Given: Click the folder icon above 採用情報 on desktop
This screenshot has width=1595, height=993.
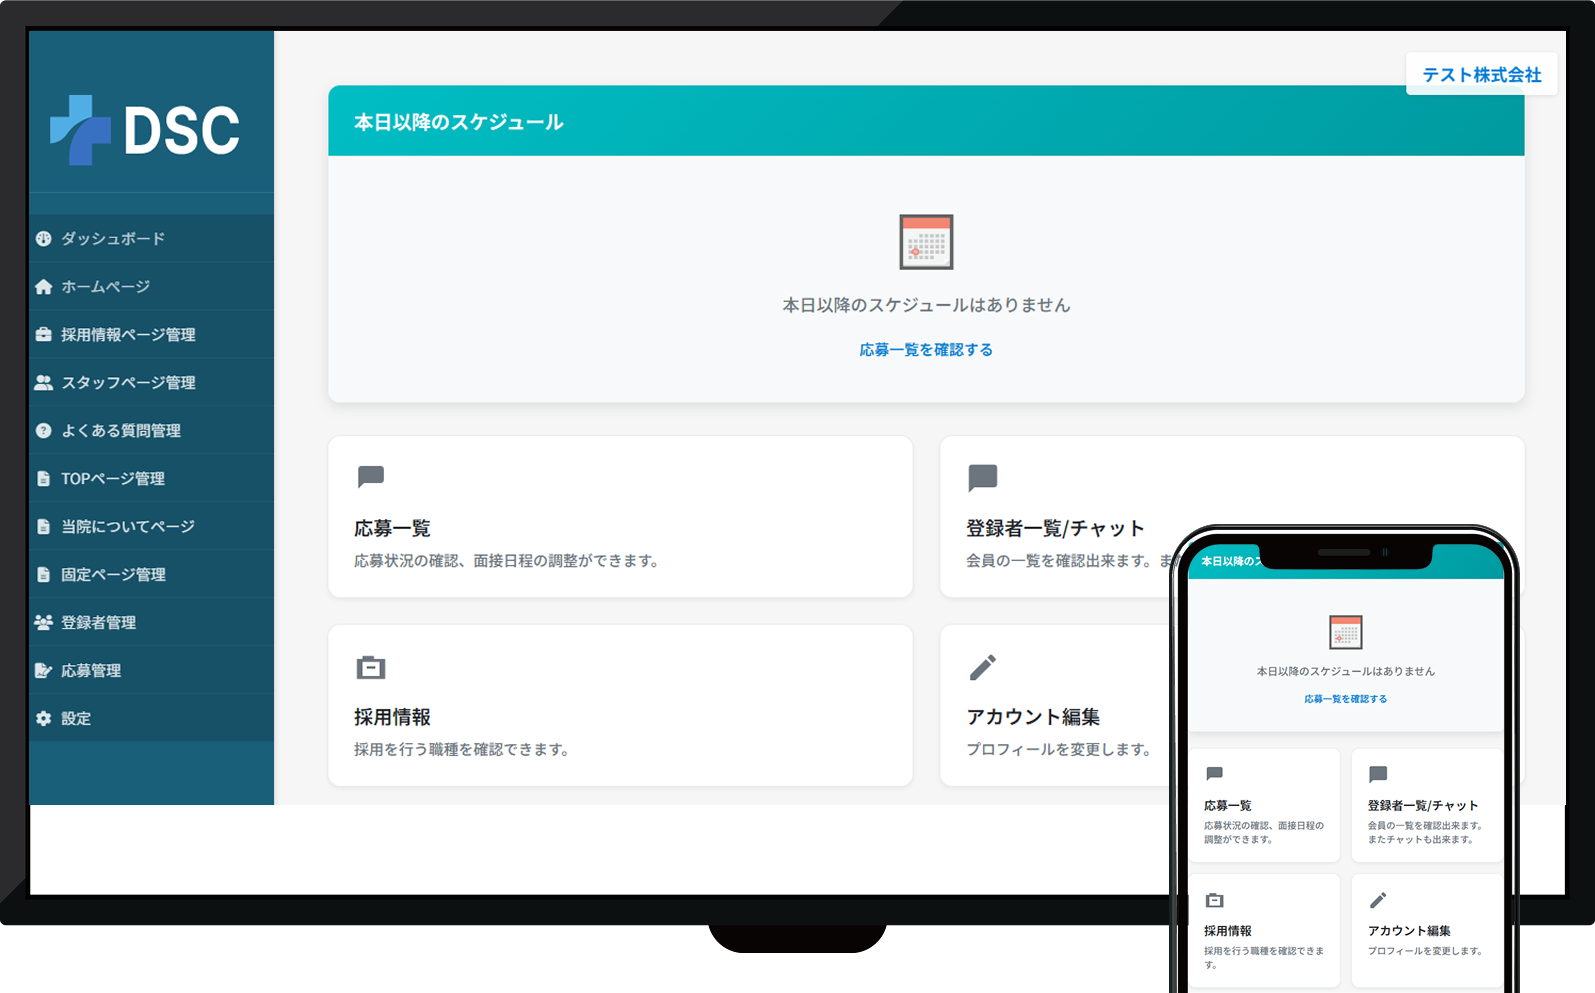Looking at the screenshot, I should coord(371,667).
